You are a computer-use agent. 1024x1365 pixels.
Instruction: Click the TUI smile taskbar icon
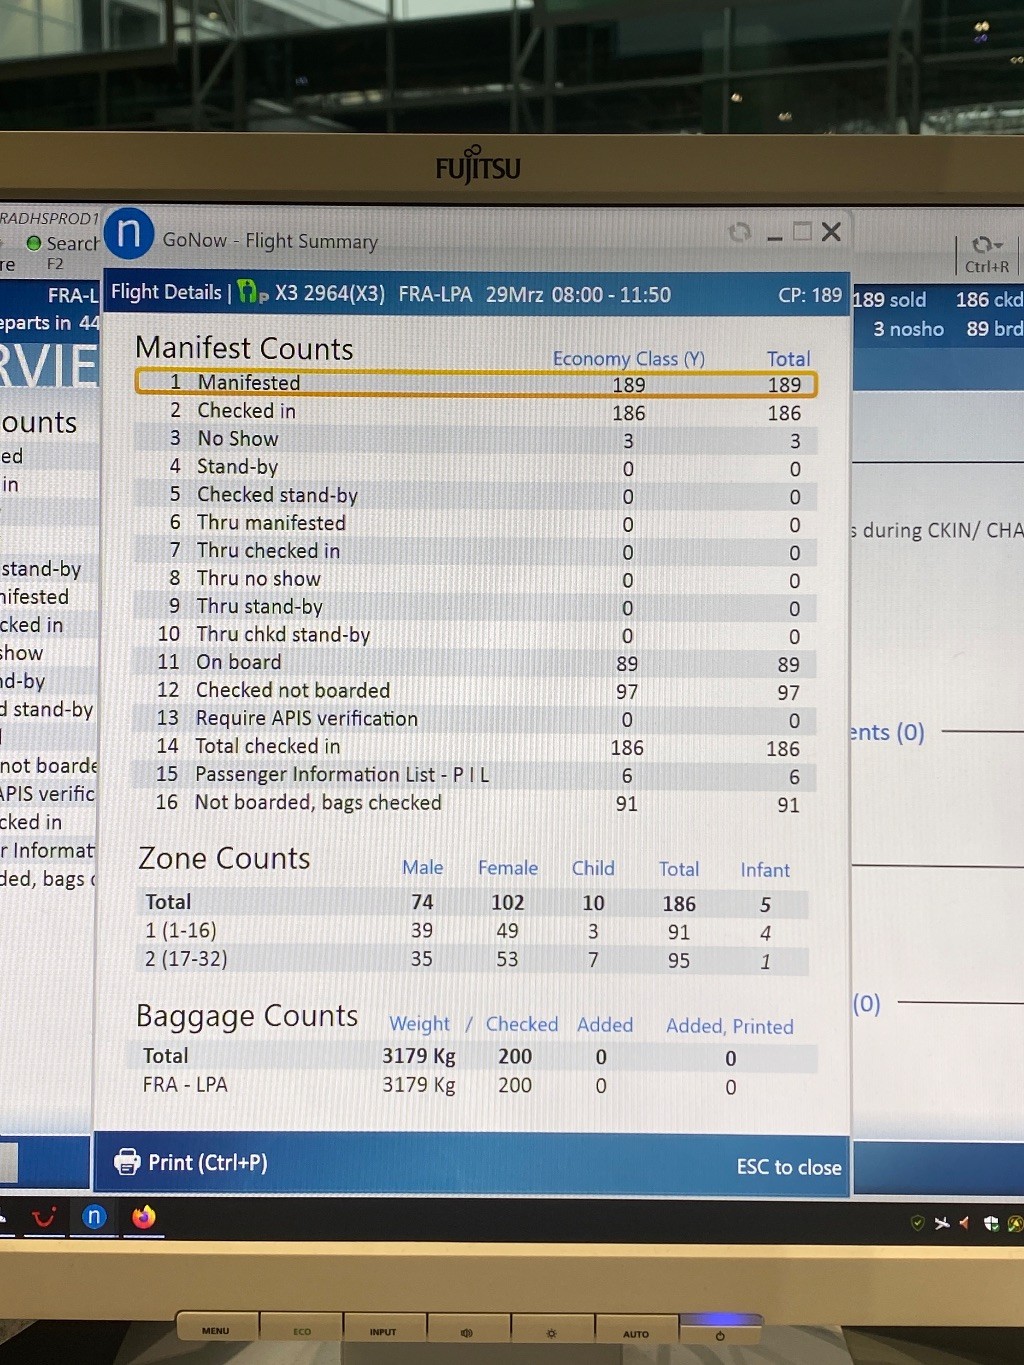(44, 1217)
